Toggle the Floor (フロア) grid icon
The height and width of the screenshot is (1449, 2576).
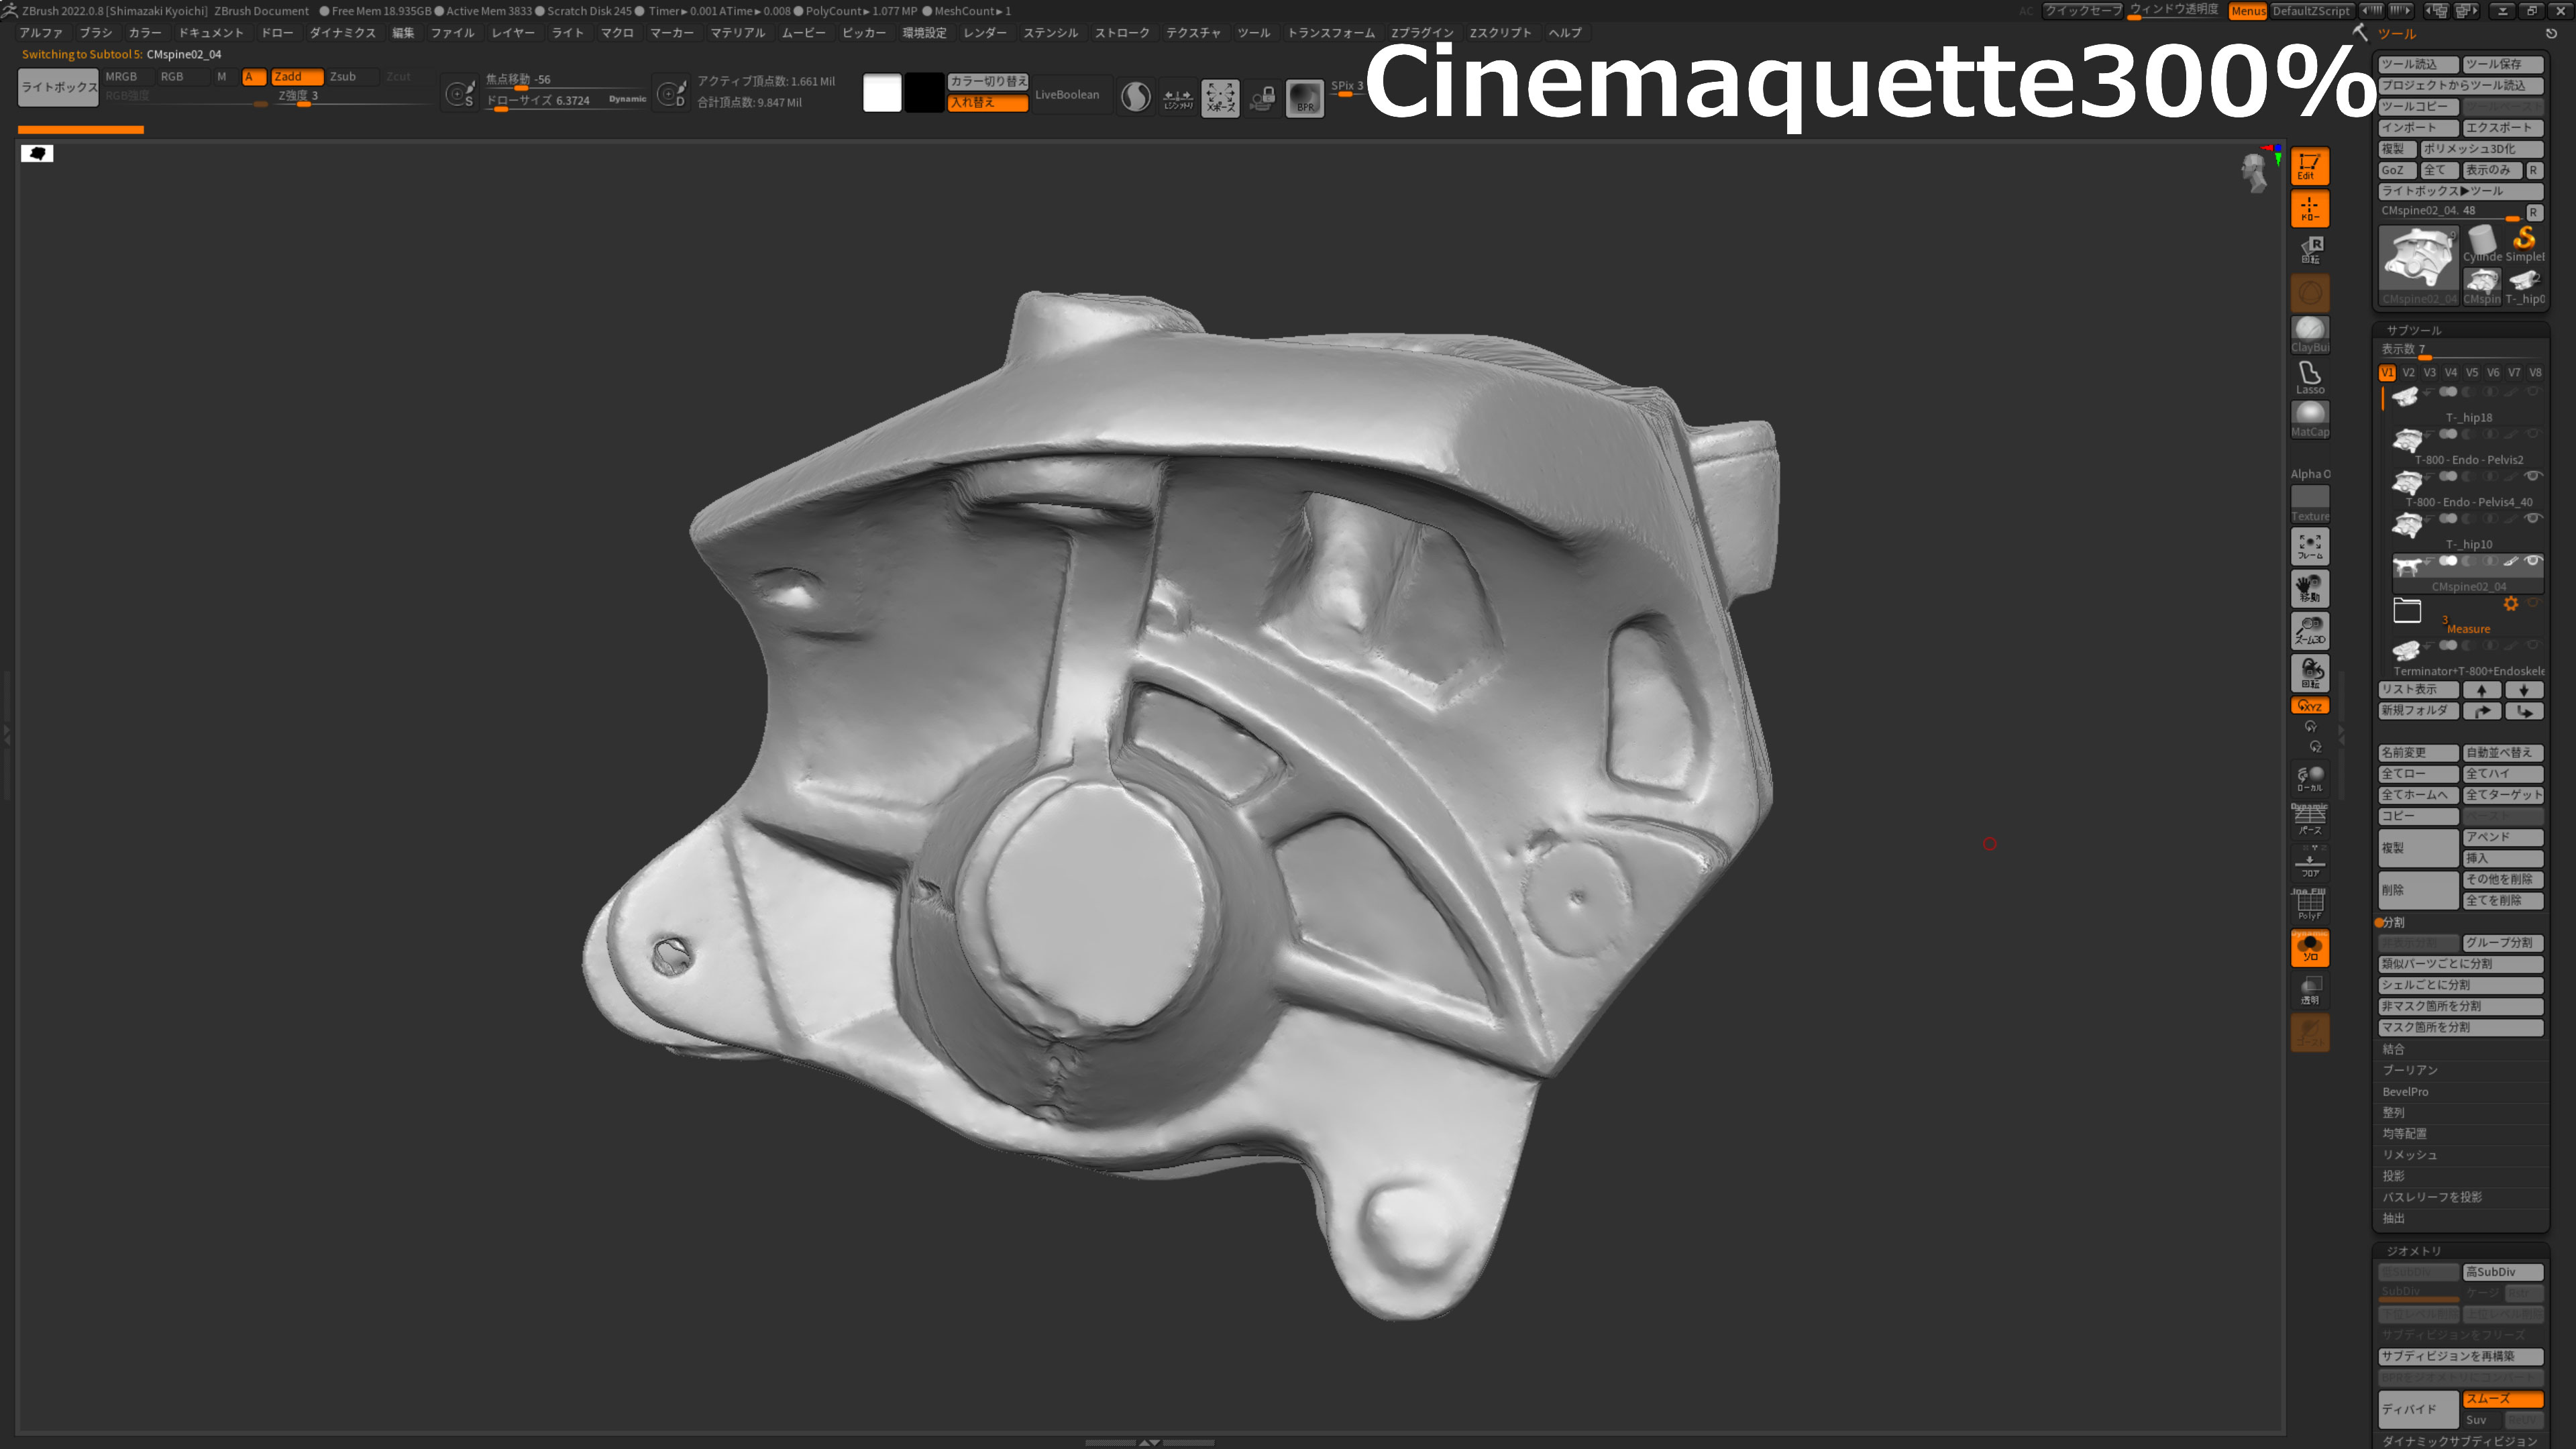pos(2309,862)
